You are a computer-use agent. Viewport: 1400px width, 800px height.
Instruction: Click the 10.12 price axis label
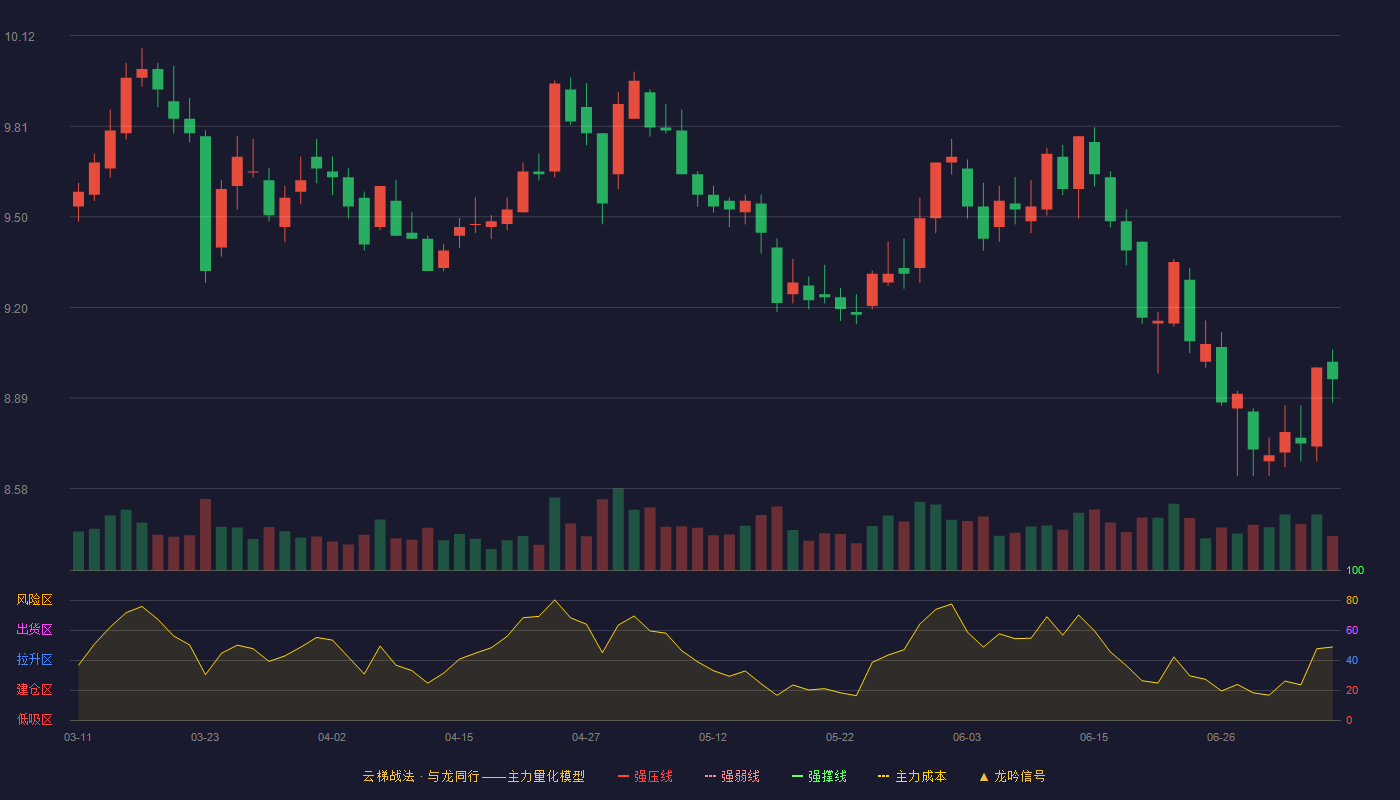pyautogui.click(x=19, y=37)
